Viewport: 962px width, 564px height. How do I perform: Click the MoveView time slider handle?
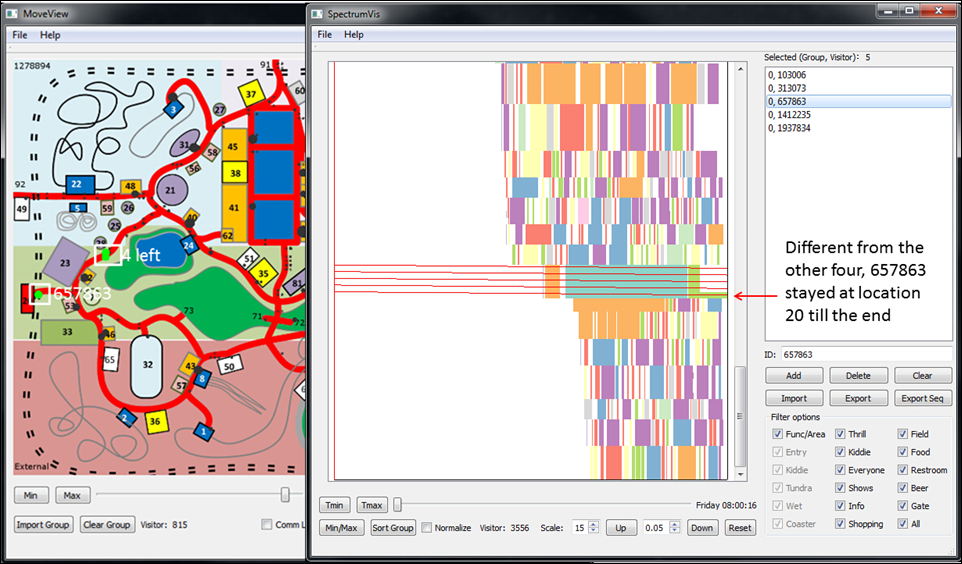pyautogui.click(x=285, y=495)
